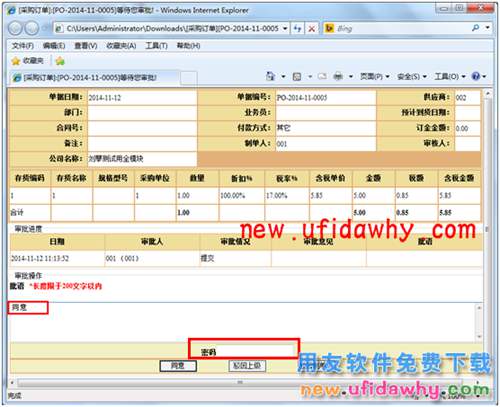The image size is (500, 407).
Task: Click the 单据日期 field showing 2014-11-12
Action: tap(142, 98)
